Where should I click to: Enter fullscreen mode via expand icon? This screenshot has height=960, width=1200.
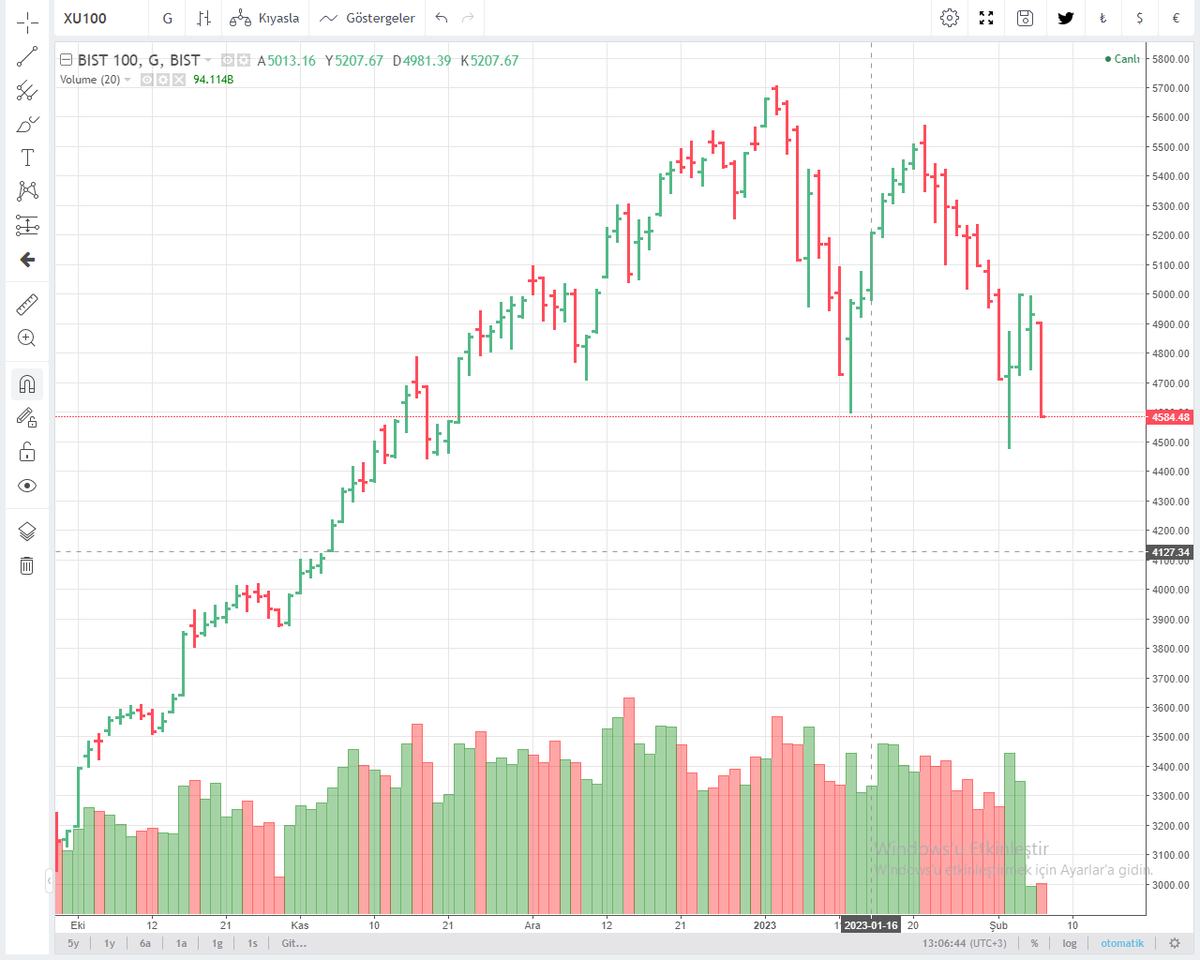point(987,18)
